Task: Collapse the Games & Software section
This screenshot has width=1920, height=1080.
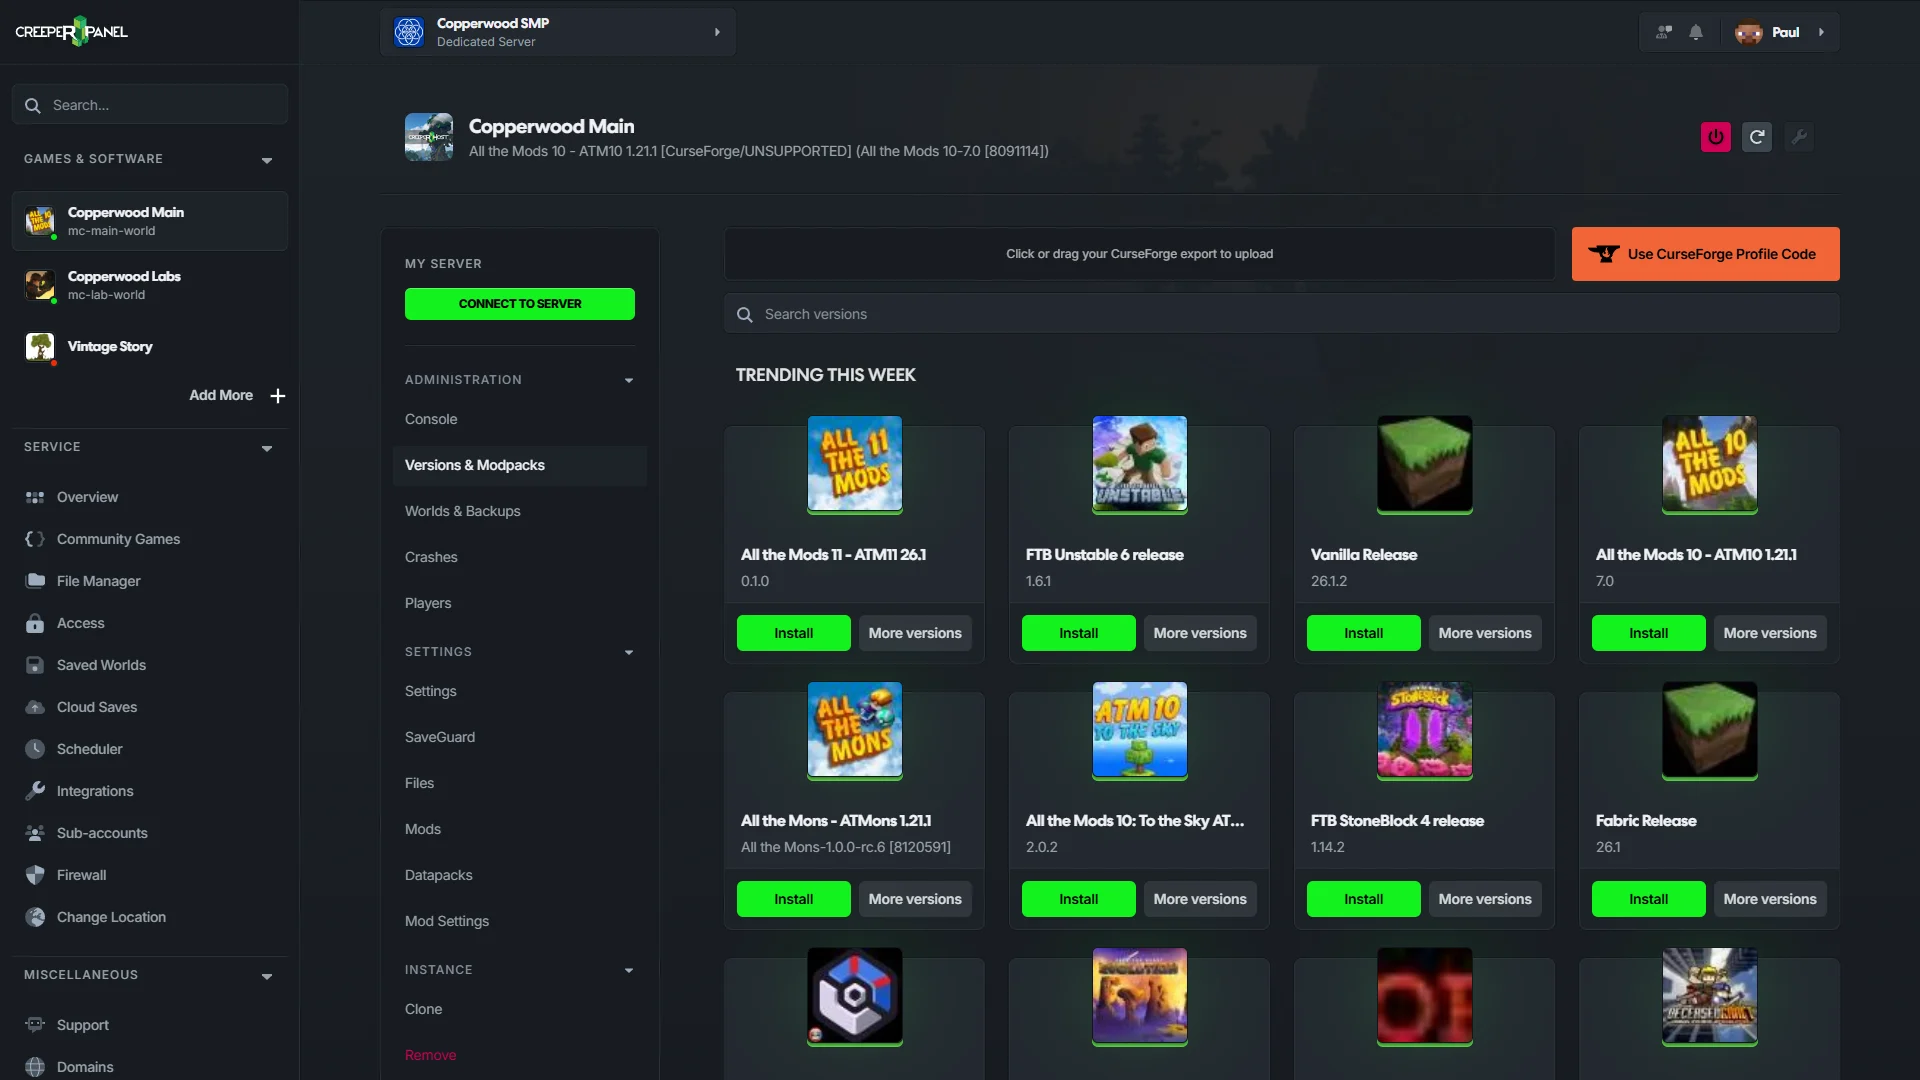Action: click(267, 160)
